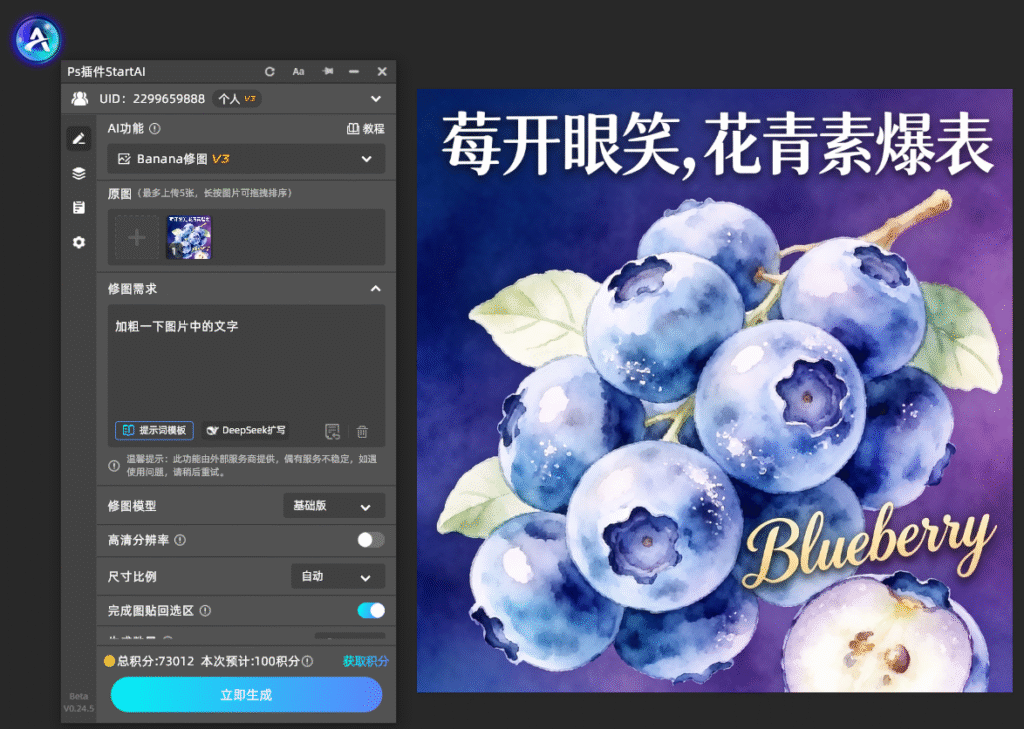Viewport: 1024px width, 729px height.
Task: Click the 总积分:73012 text
Action: coord(155,661)
